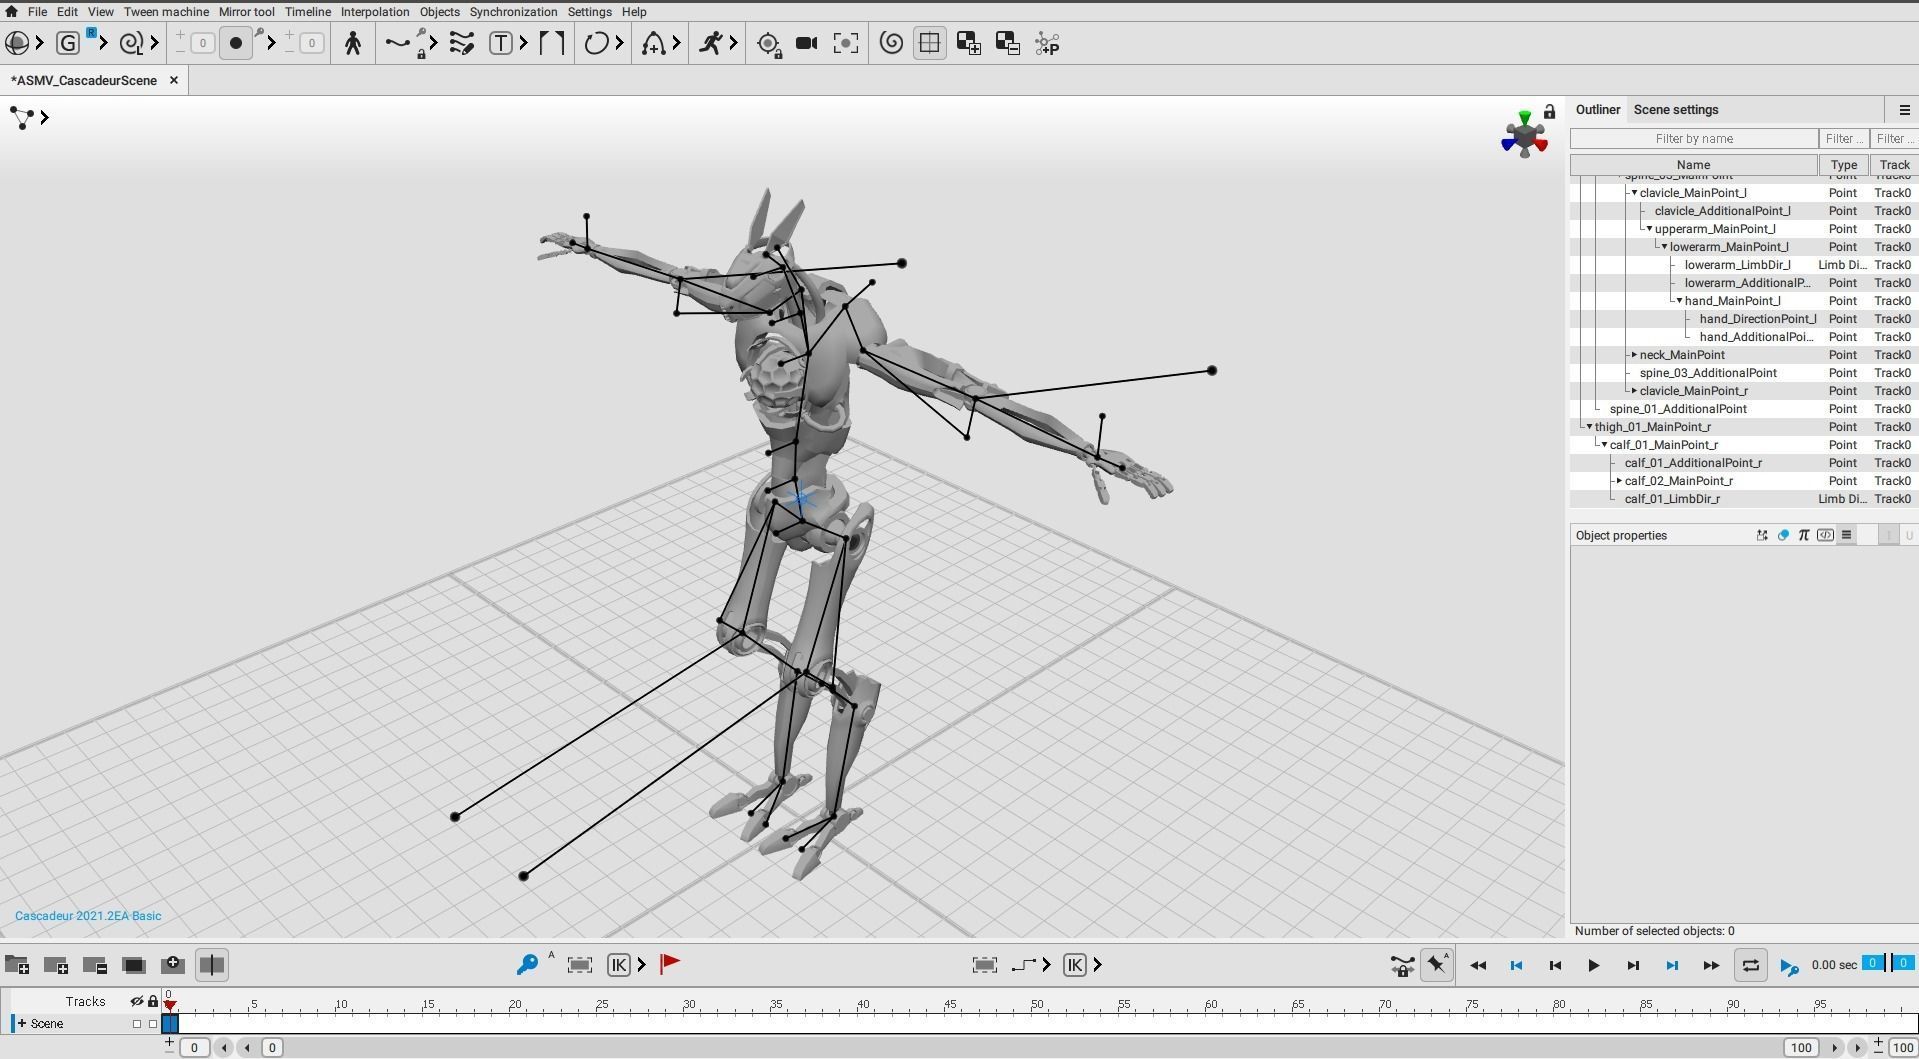Screen dimensions: 1919x1059
Task: Collapse the thigh_01_MainPoint_r tree node
Action: [1590, 427]
